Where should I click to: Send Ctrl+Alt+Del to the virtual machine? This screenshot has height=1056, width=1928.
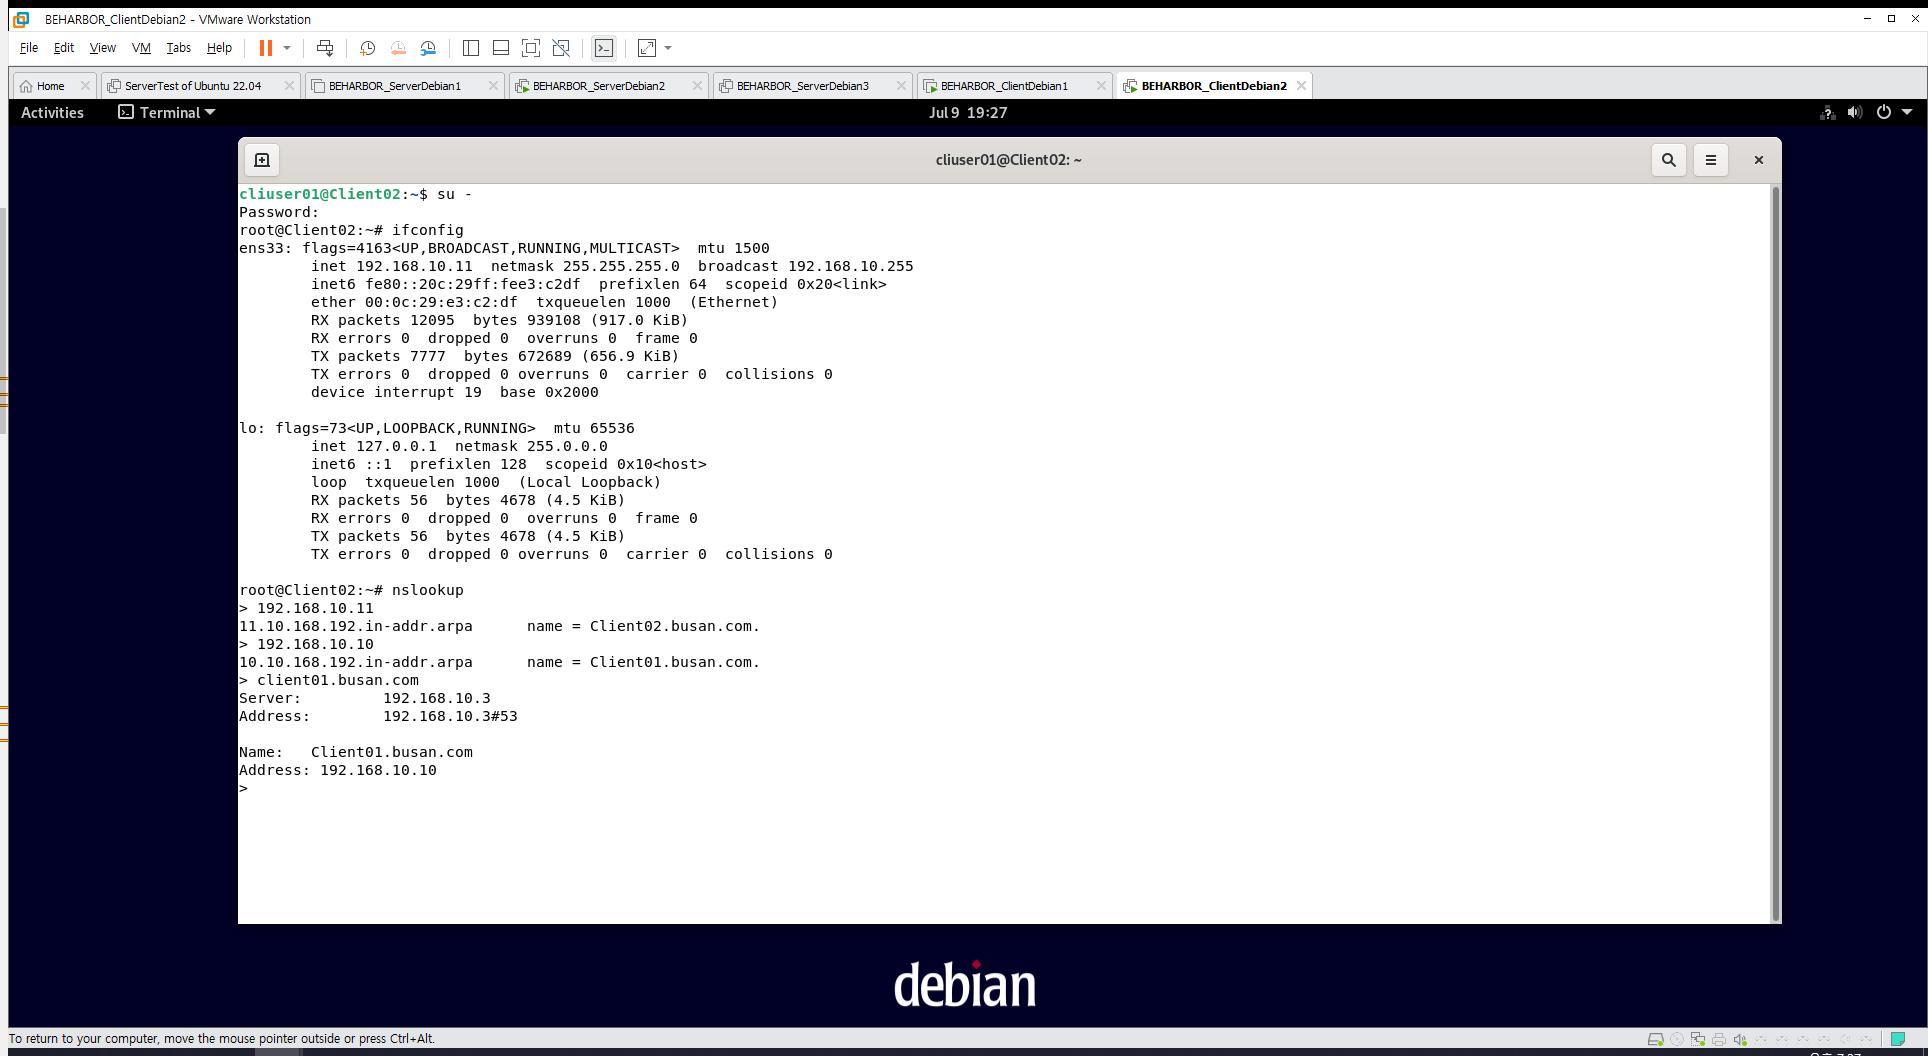coord(325,48)
